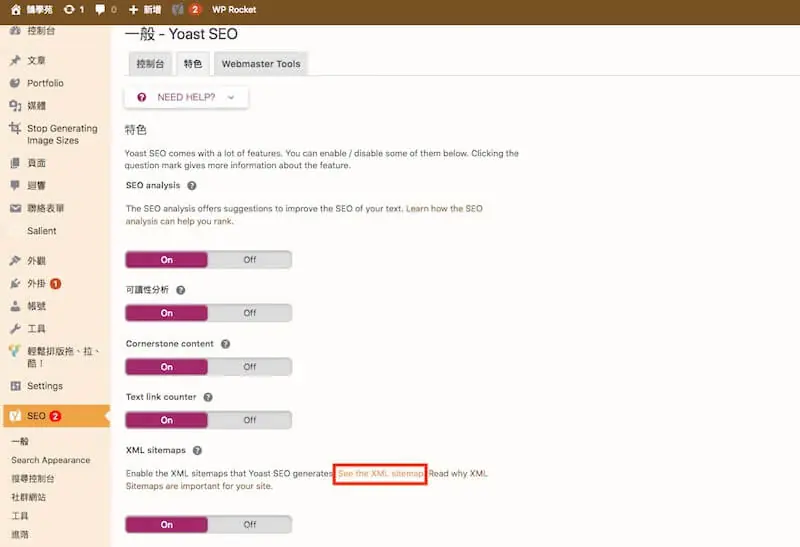
Task: Open the comments bubble icon in admin bar
Action: click(100, 10)
